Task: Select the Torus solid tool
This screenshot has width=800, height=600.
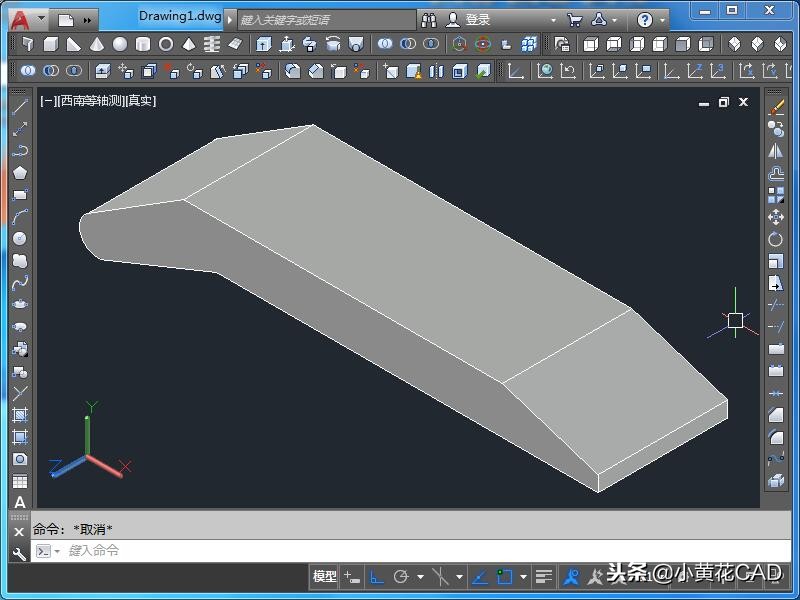Action: pyautogui.click(x=166, y=45)
